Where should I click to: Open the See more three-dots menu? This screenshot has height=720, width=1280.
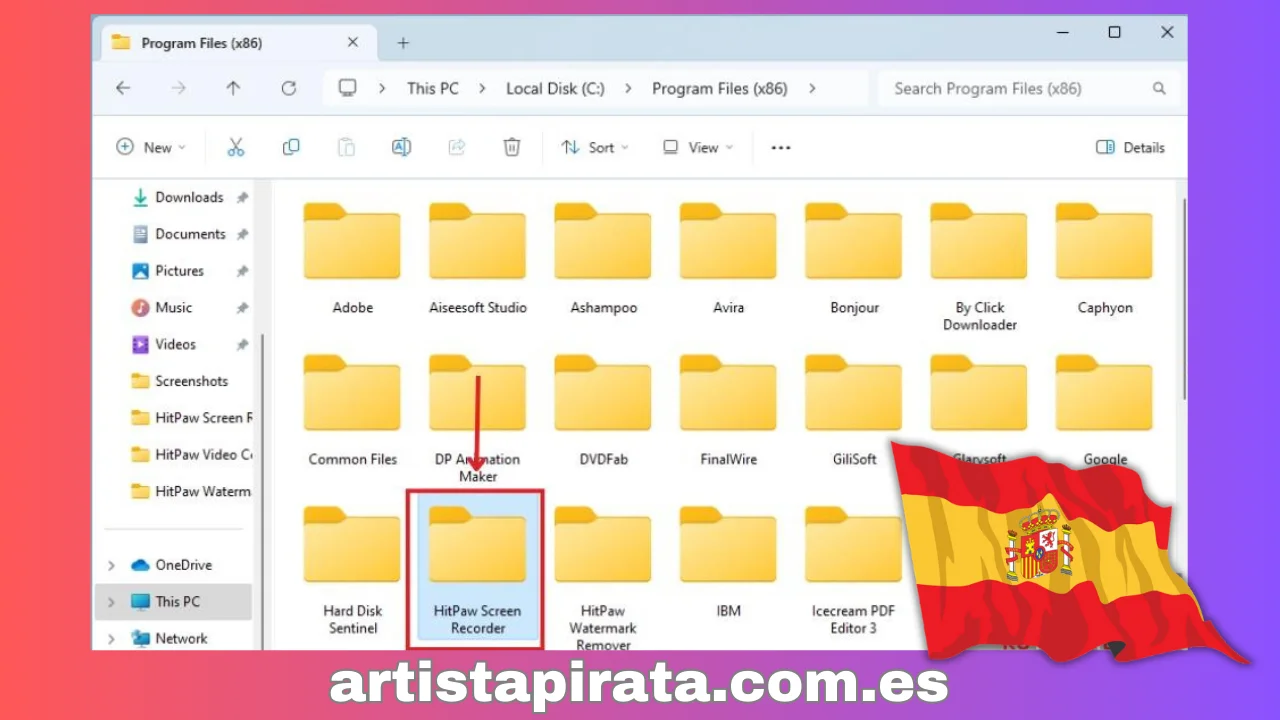pos(781,147)
